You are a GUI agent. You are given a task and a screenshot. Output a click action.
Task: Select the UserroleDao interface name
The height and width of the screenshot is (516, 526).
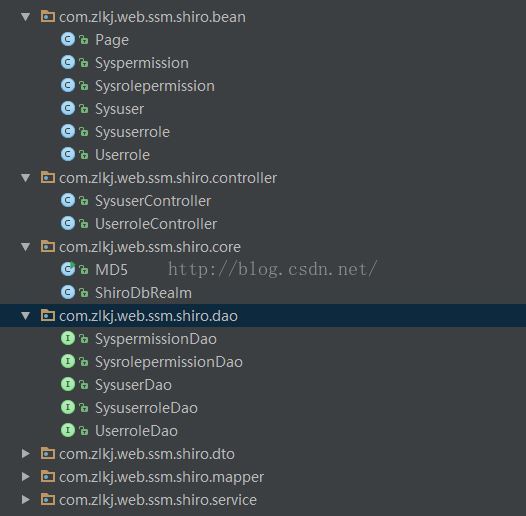pos(137,431)
